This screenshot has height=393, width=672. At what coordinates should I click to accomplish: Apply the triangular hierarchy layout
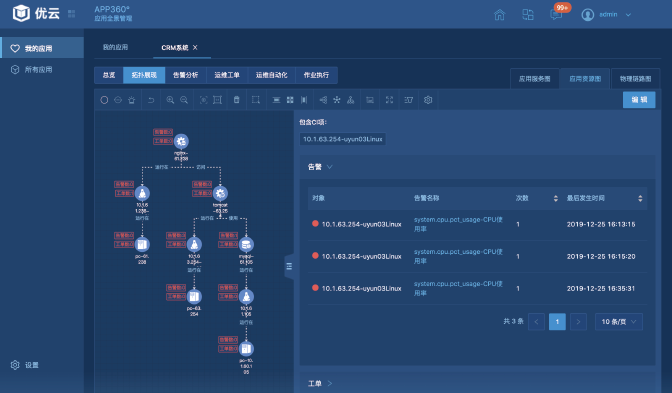tap(351, 100)
